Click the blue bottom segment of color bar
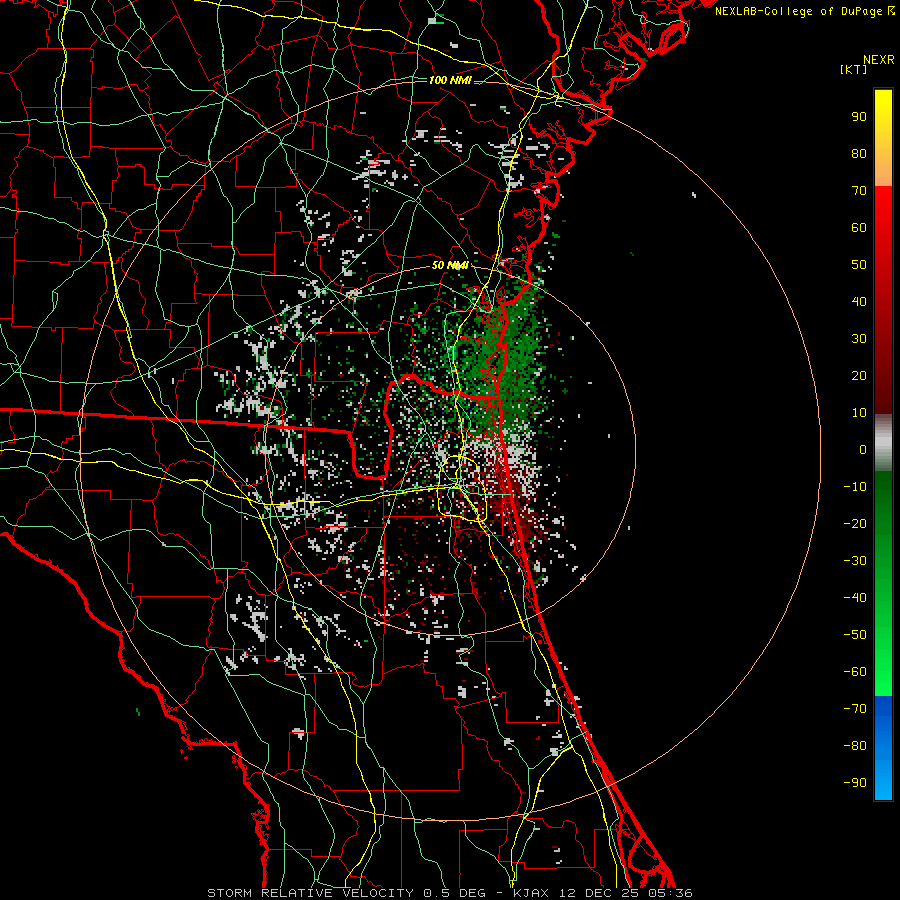 (883, 748)
